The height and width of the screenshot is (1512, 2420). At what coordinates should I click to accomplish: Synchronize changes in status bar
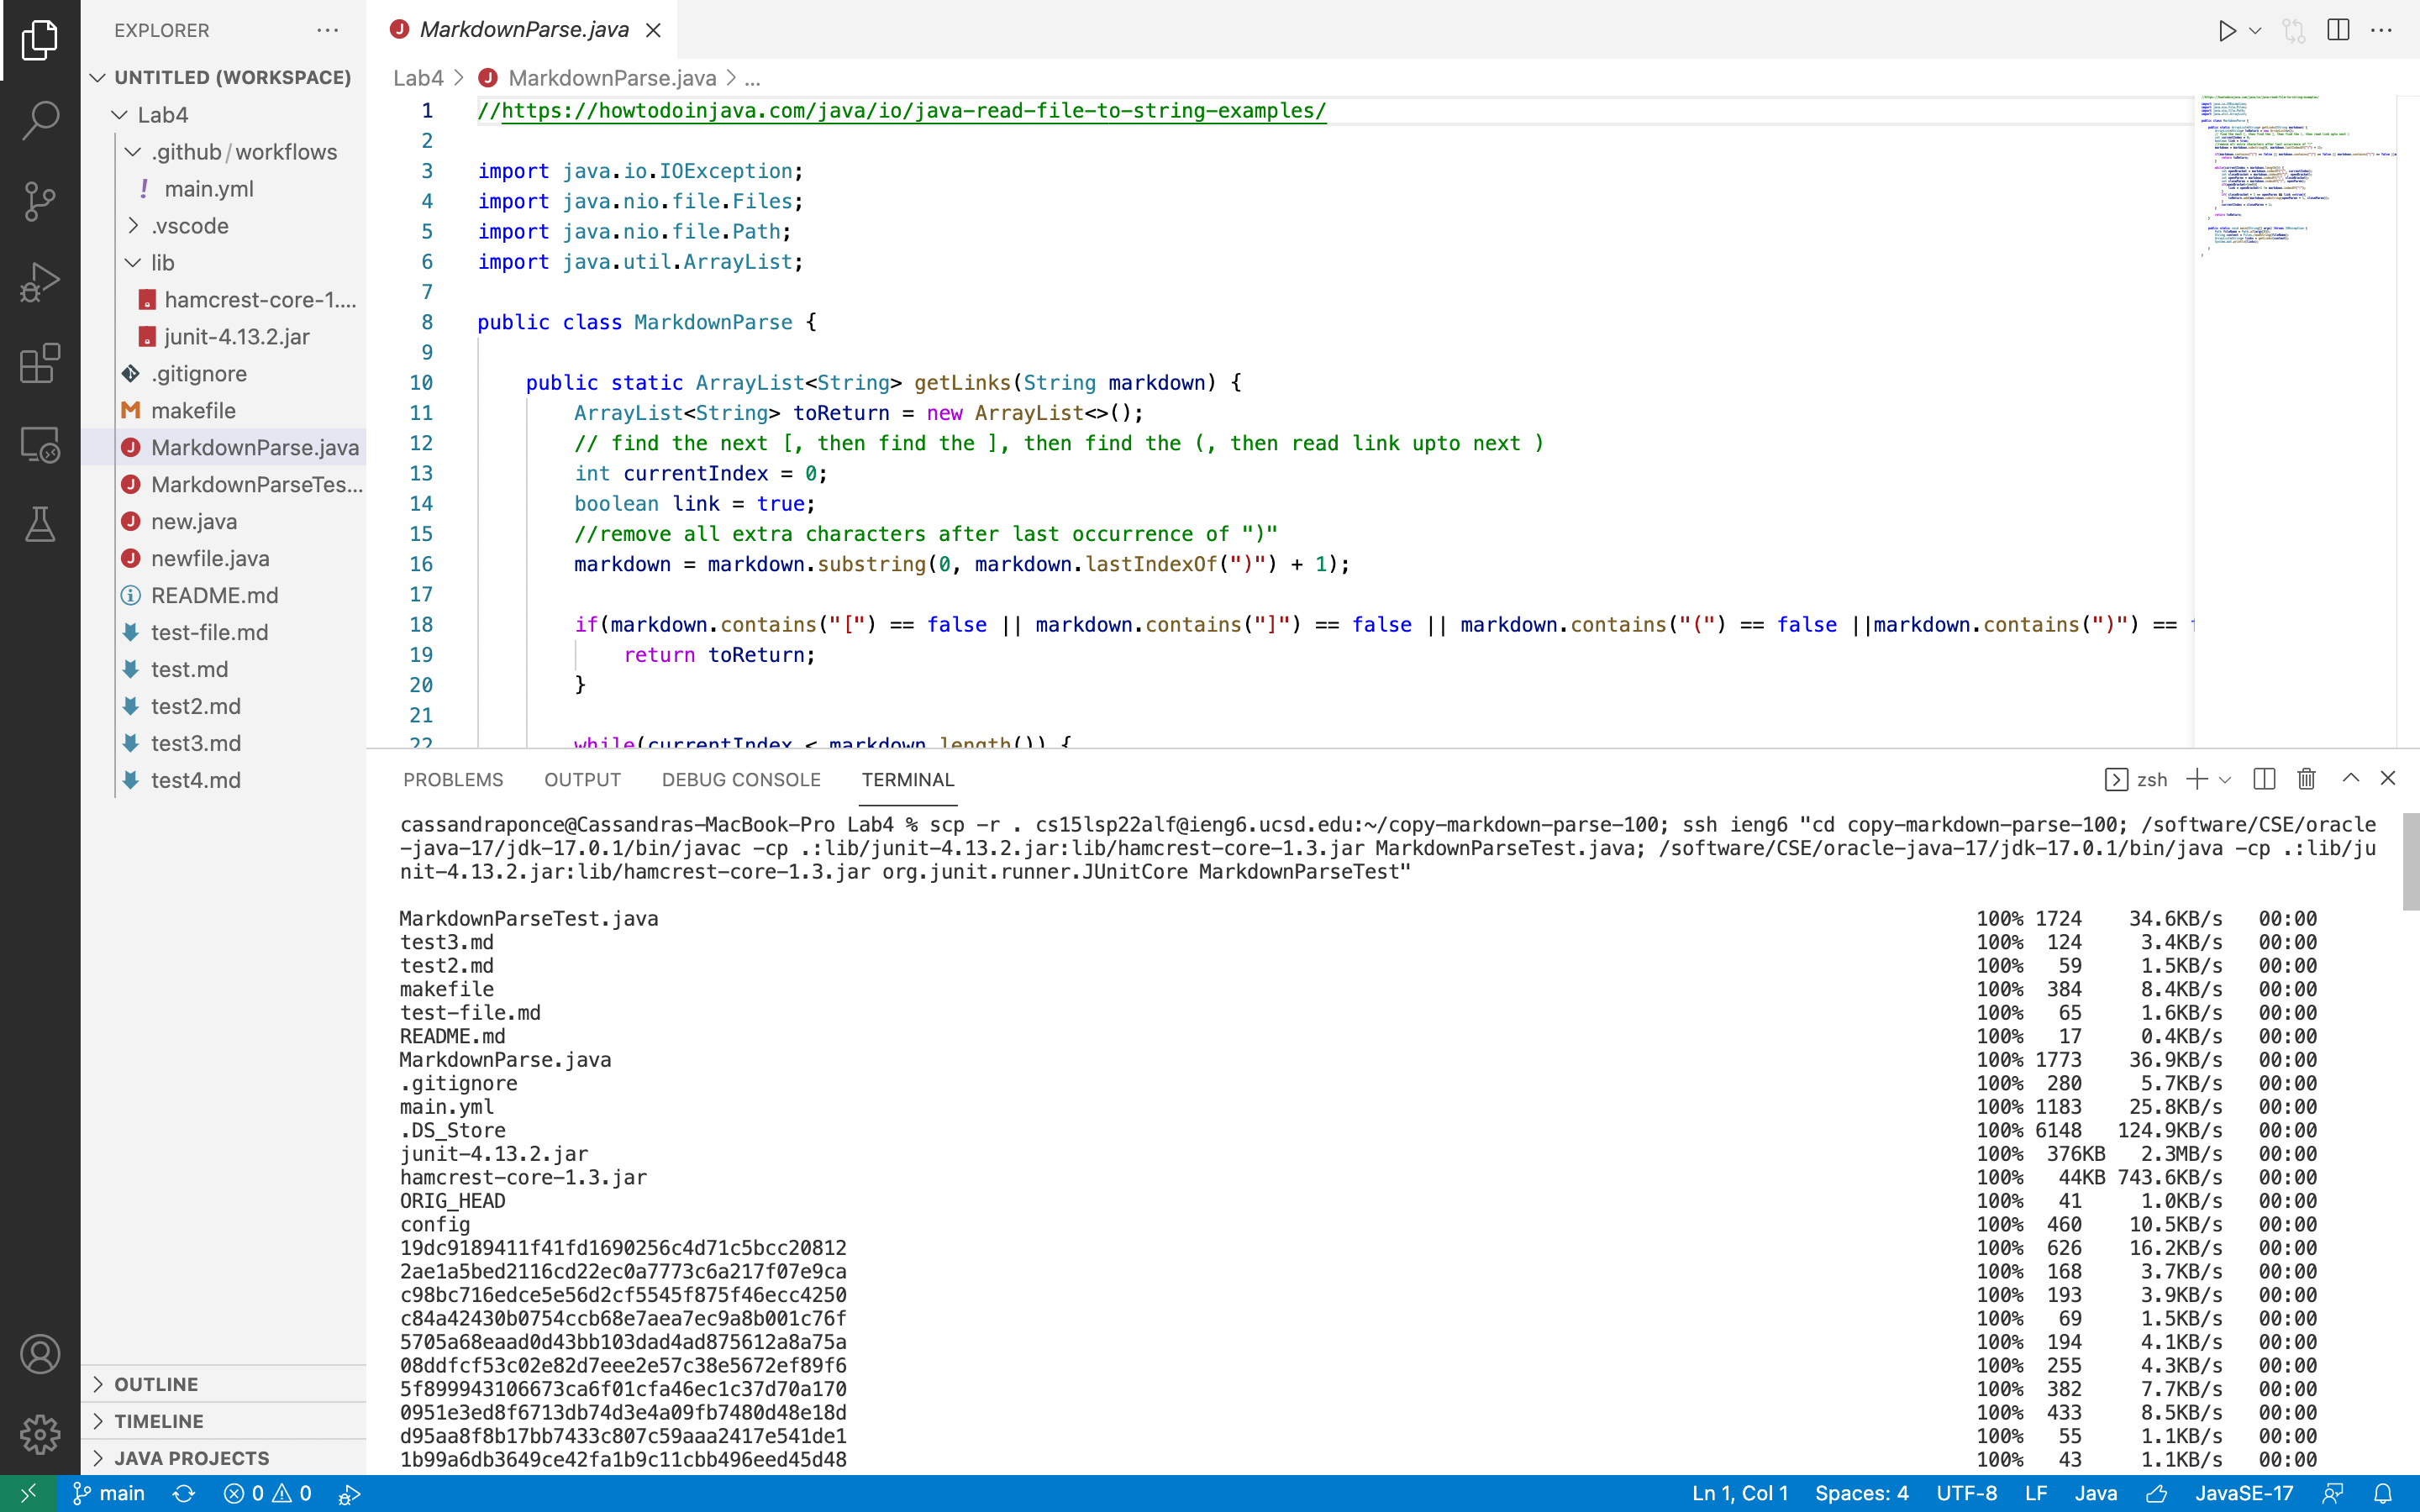[x=184, y=1493]
